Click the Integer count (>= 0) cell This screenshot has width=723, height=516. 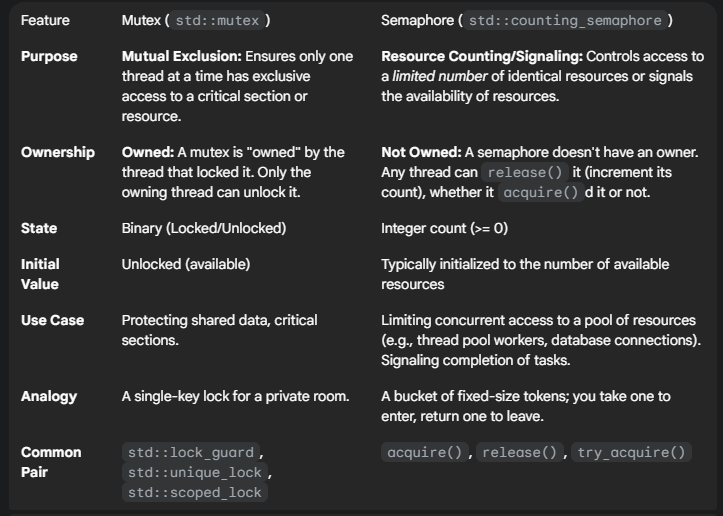pos(444,228)
